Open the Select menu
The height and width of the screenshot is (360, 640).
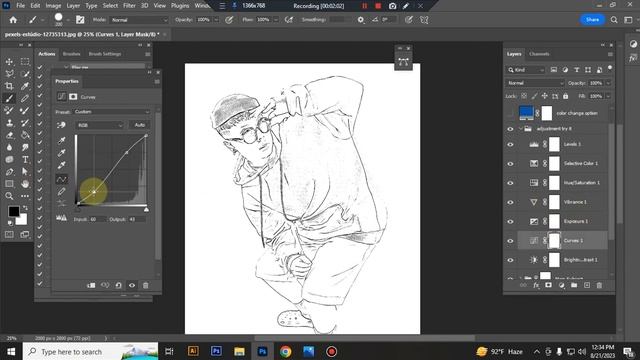point(110,6)
